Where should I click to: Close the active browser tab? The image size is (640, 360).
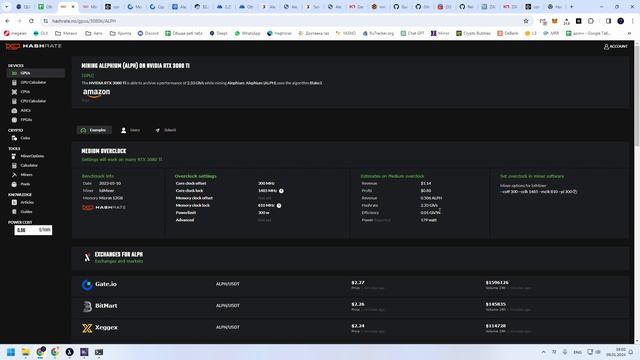click(73, 7)
